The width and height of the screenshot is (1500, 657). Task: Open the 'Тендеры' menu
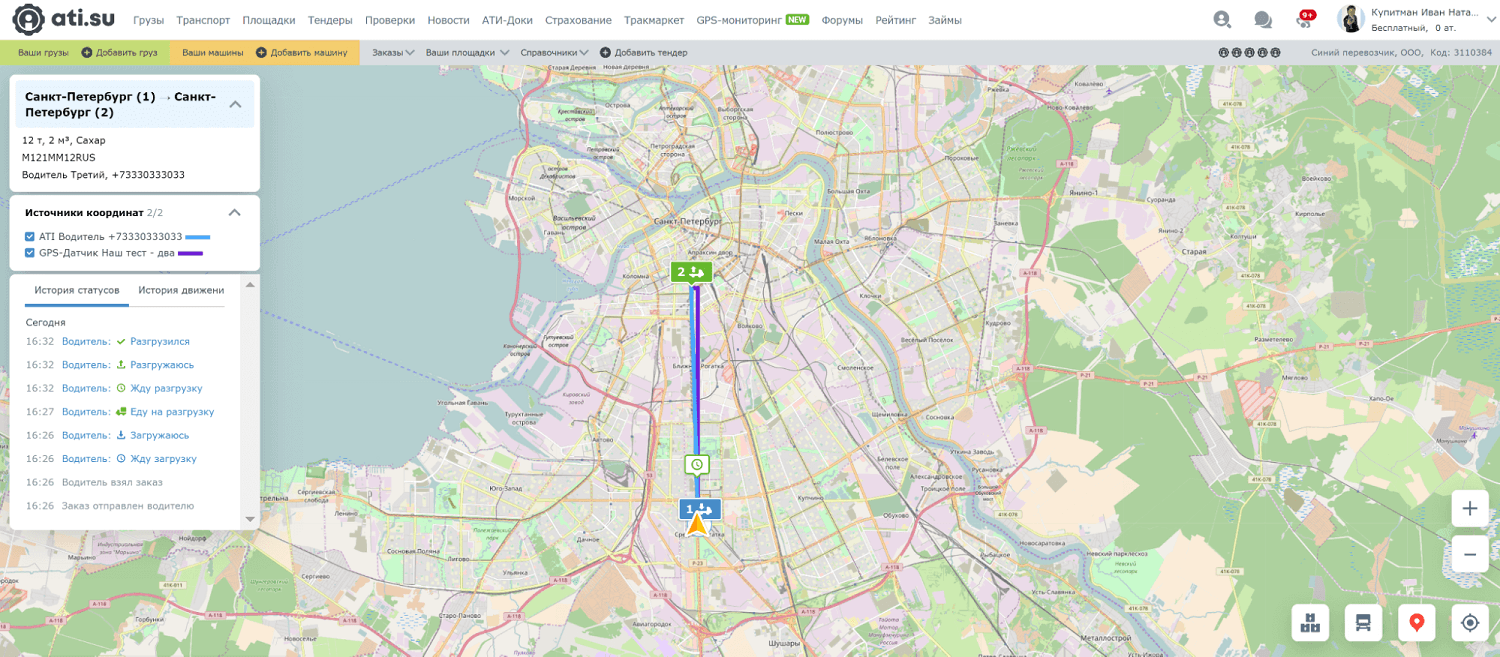(330, 20)
